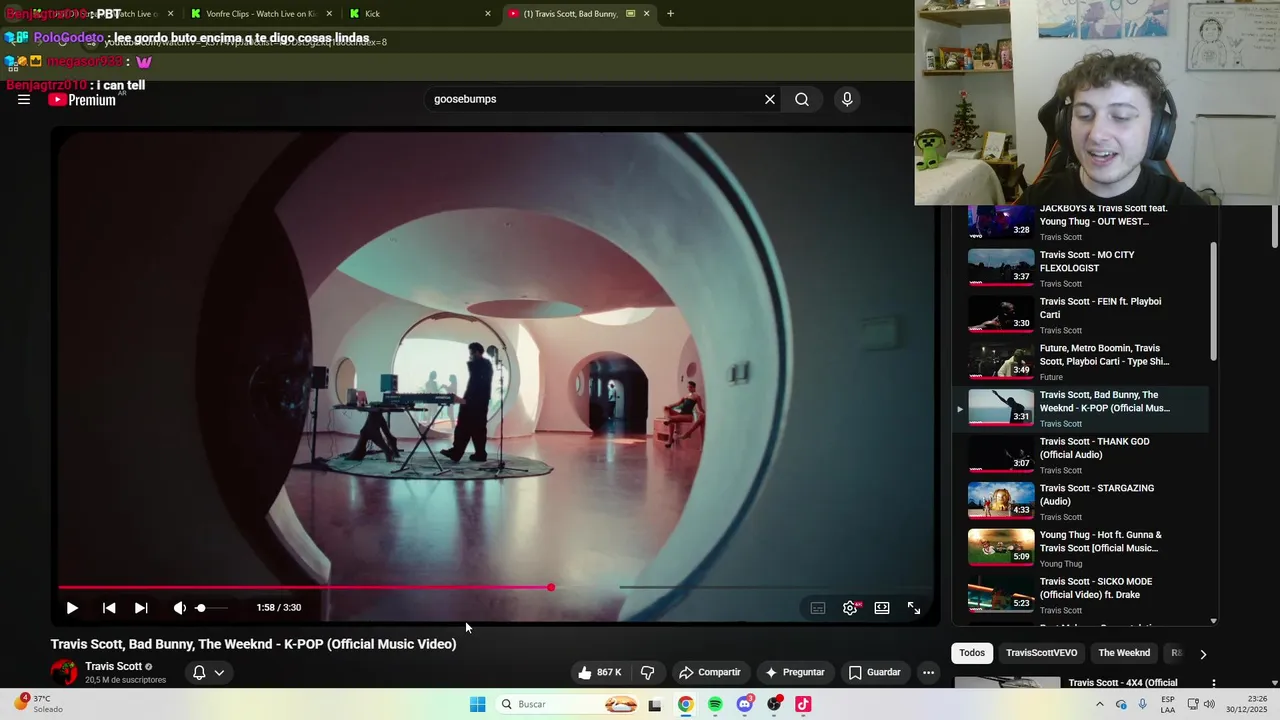Play Type Shit by Future playlist item
This screenshot has height=720, width=1280.
1080,362
